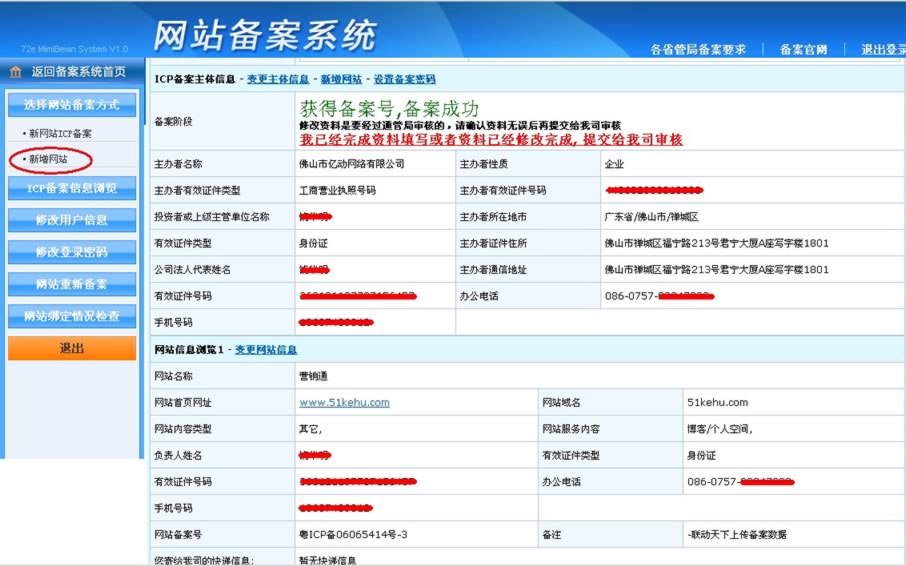Open the 设置备案密码 link
906x566 pixels.
pyautogui.click(x=404, y=79)
